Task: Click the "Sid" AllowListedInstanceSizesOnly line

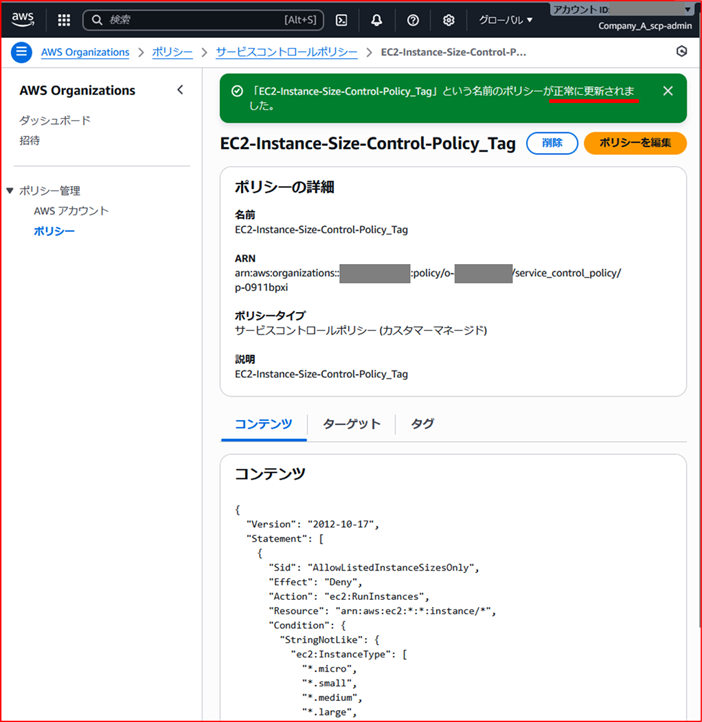Action: coord(374,568)
